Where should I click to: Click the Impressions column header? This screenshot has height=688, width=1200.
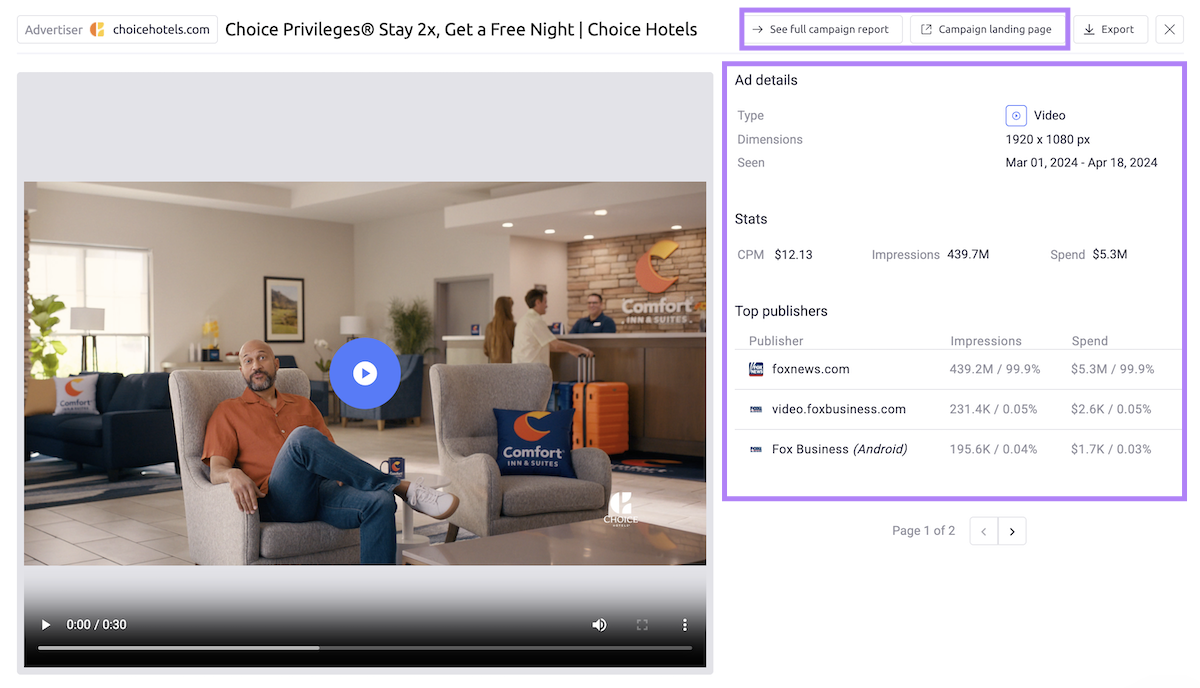coord(985,341)
